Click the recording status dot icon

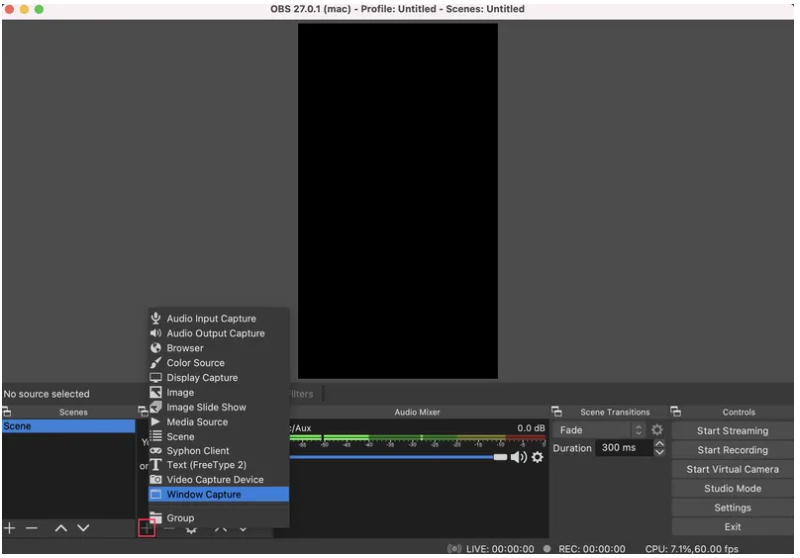547,549
